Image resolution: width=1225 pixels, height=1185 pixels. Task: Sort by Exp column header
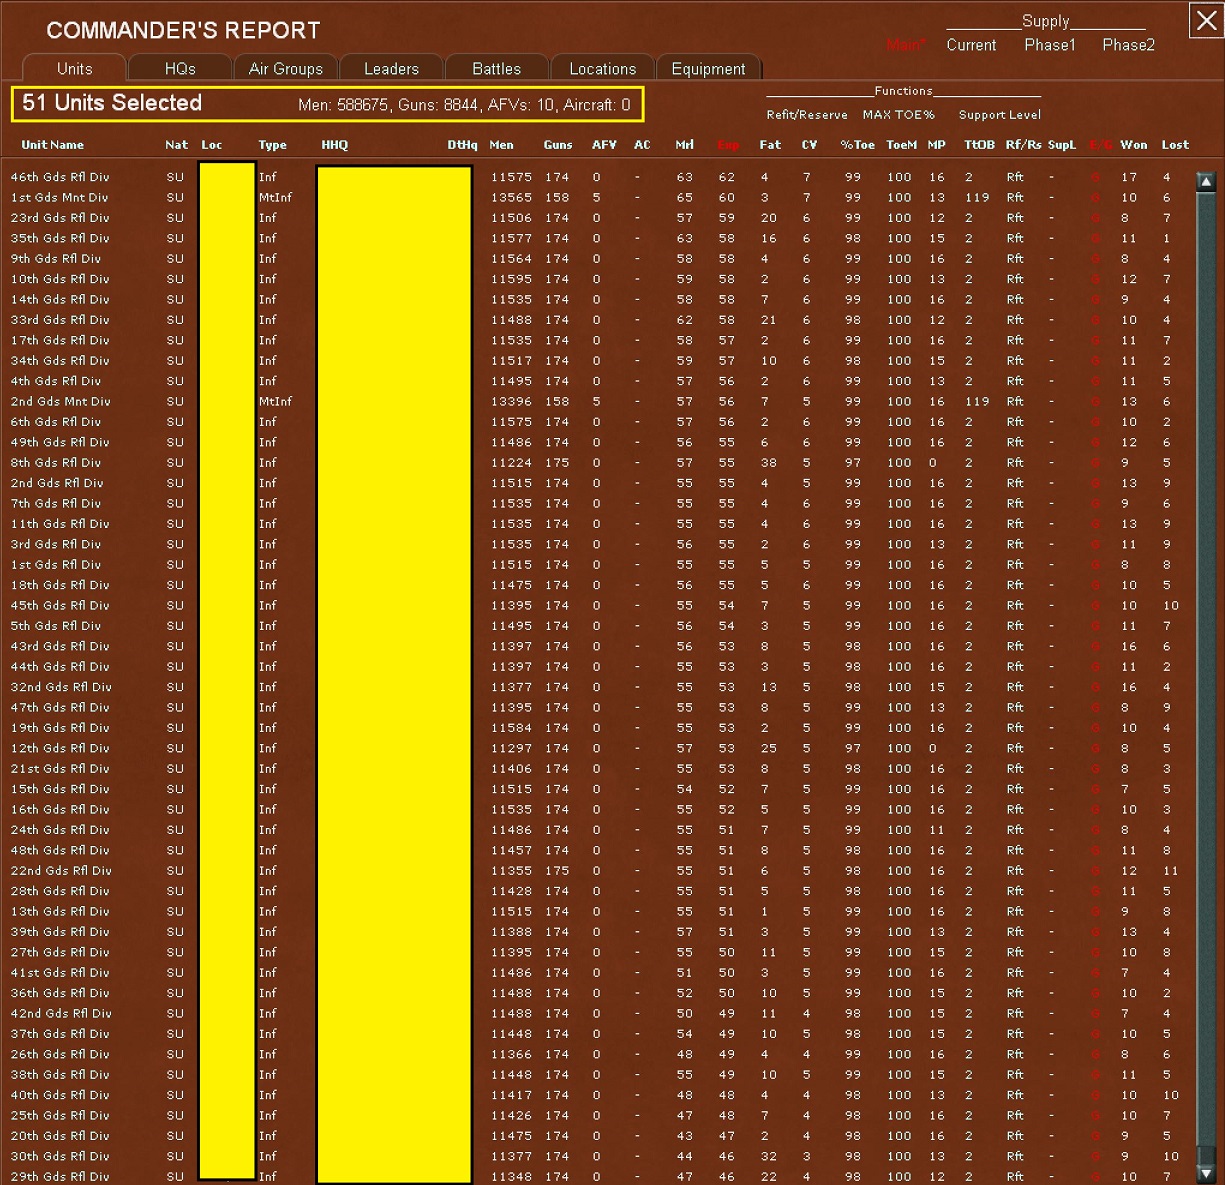[728, 145]
